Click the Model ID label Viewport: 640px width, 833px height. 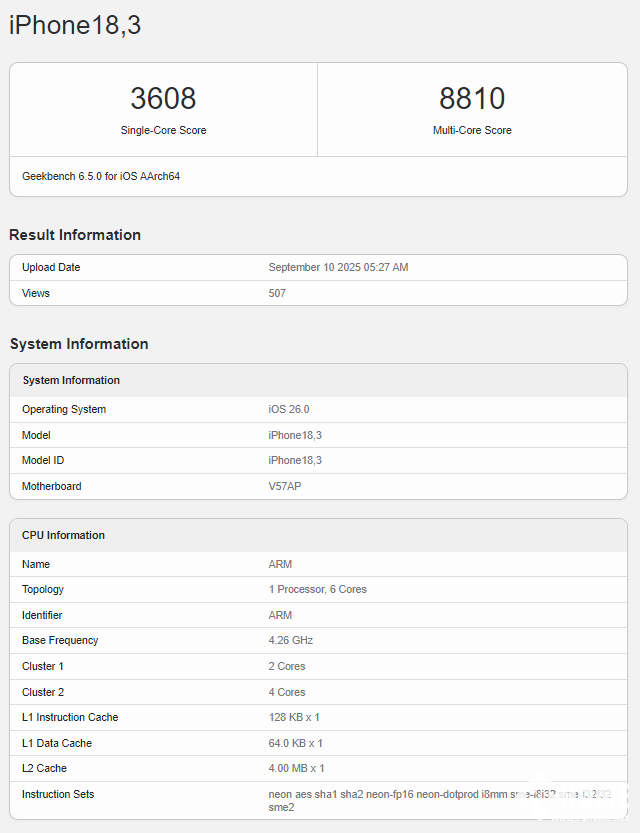[43, 461]
